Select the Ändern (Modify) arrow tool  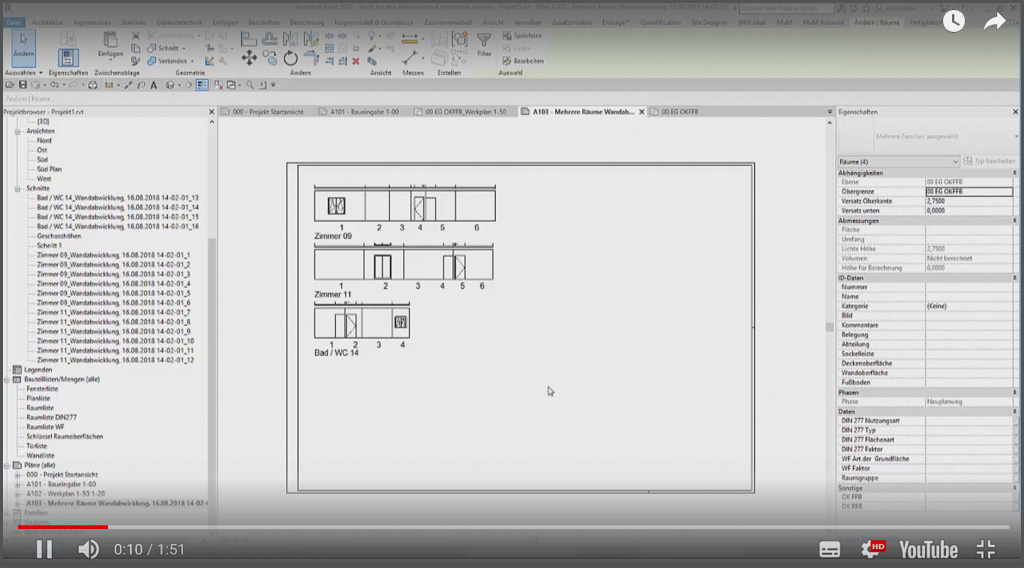click(x=23, y=45)
